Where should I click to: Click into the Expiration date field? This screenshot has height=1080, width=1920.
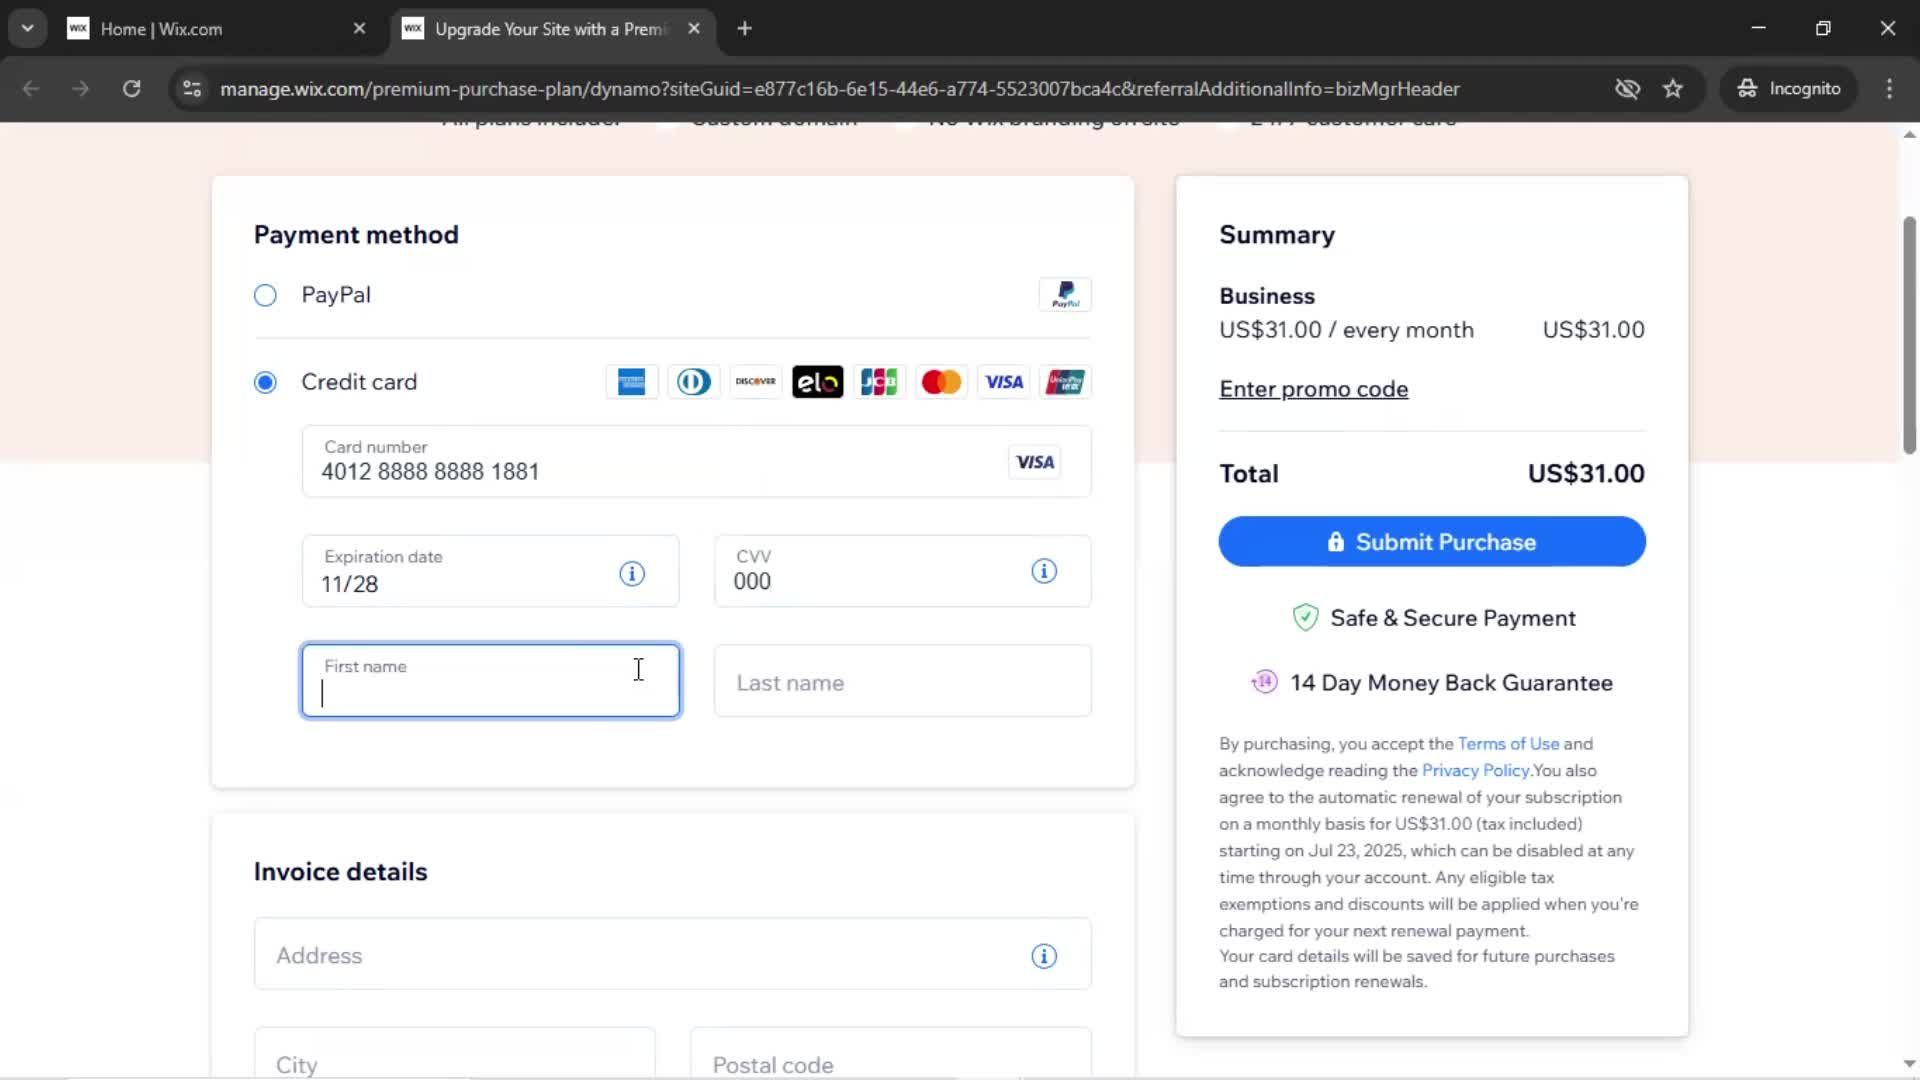tap(490, 571)
